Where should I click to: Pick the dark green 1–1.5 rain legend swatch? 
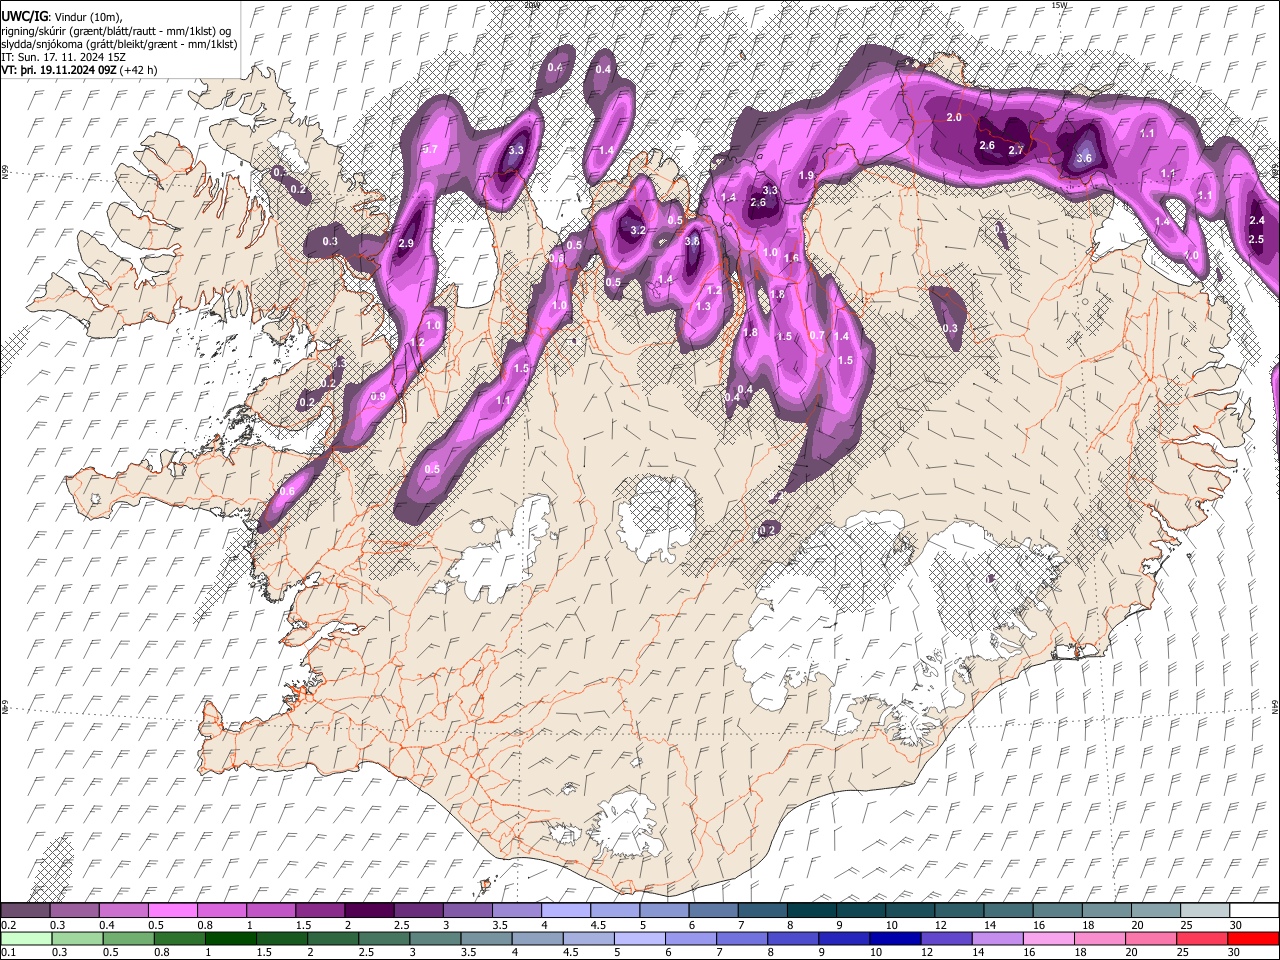tap(230, 939)
